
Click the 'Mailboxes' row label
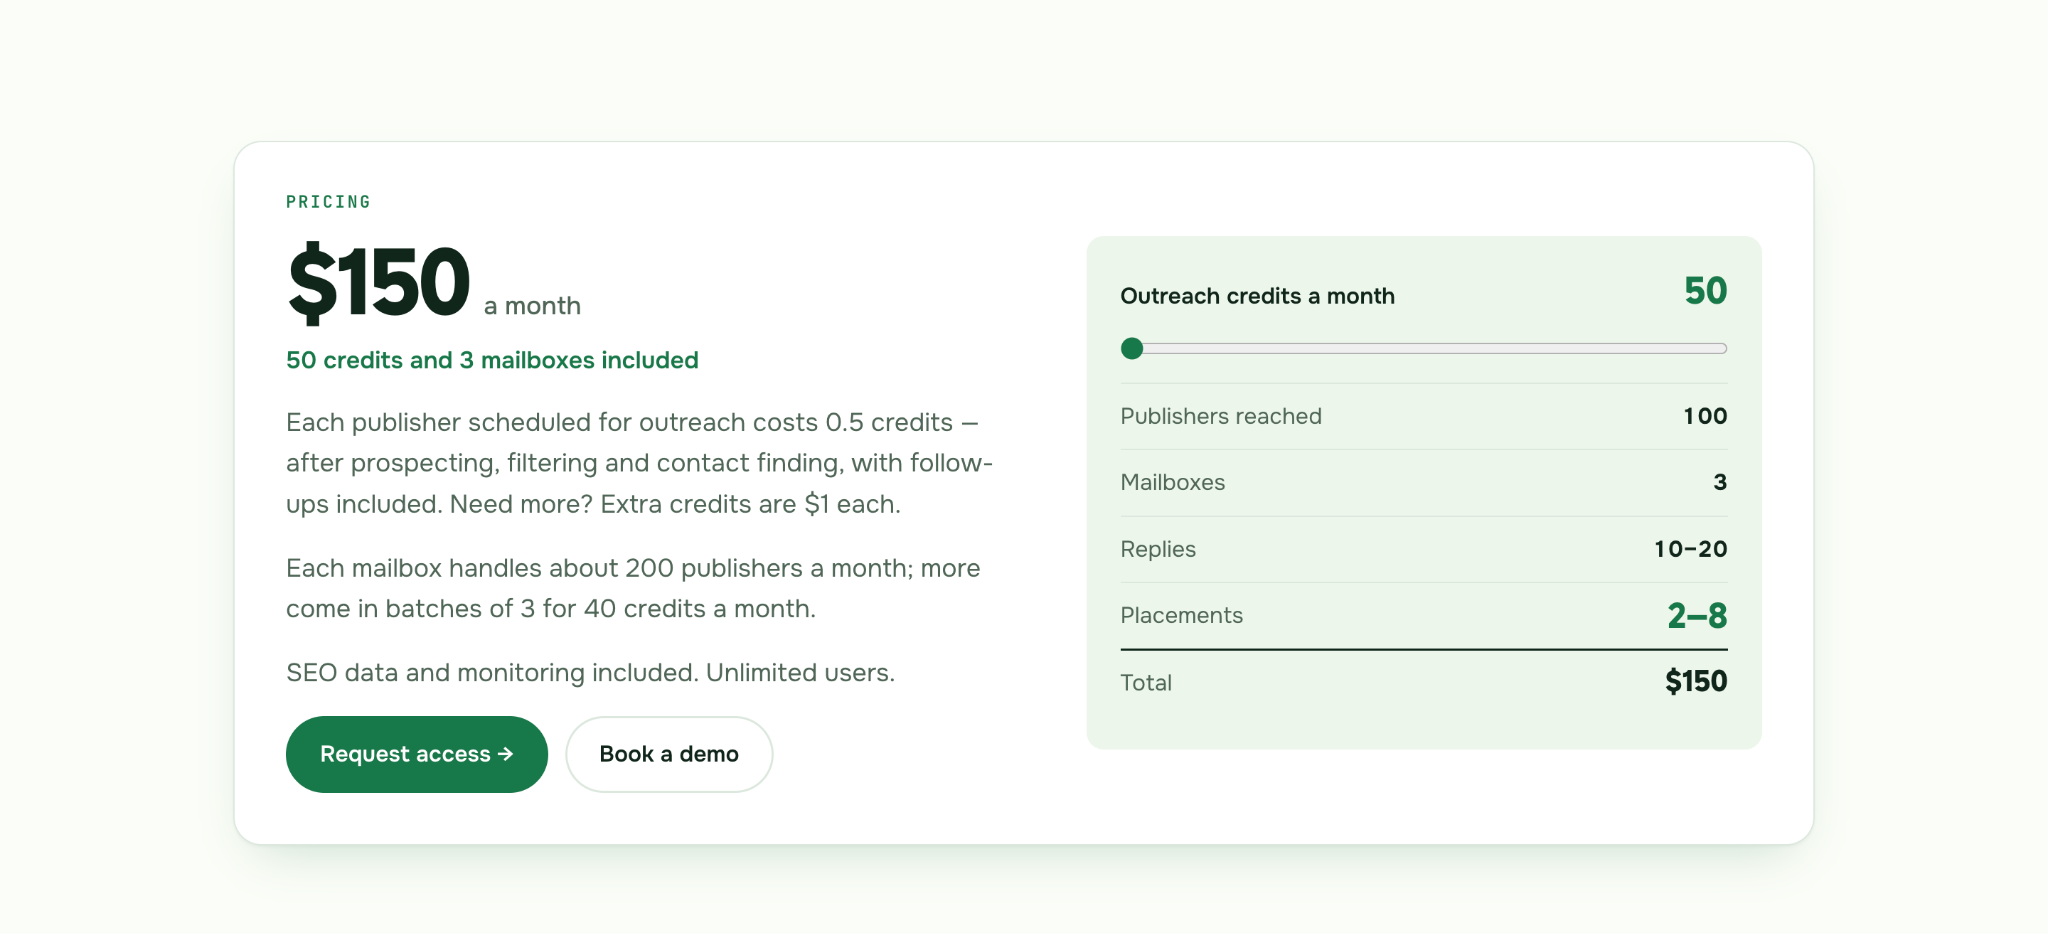pyautogui.click(x=1172, y=482)
